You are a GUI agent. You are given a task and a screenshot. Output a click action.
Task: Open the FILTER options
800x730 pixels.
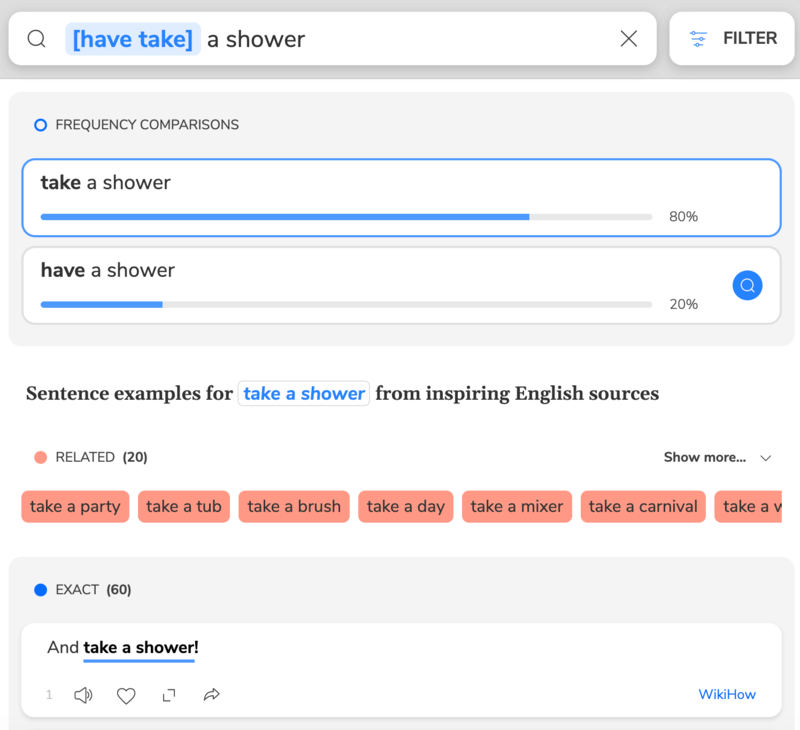coord(733,39)
